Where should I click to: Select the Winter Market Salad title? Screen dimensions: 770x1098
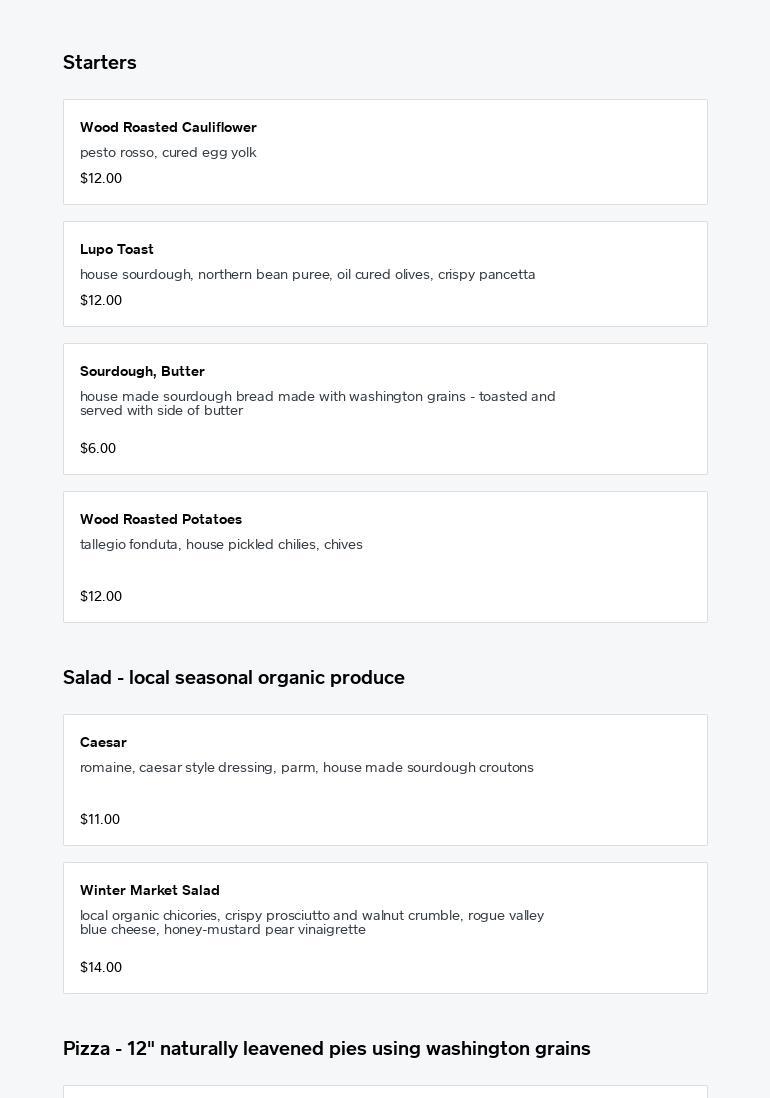coord(150,890)
